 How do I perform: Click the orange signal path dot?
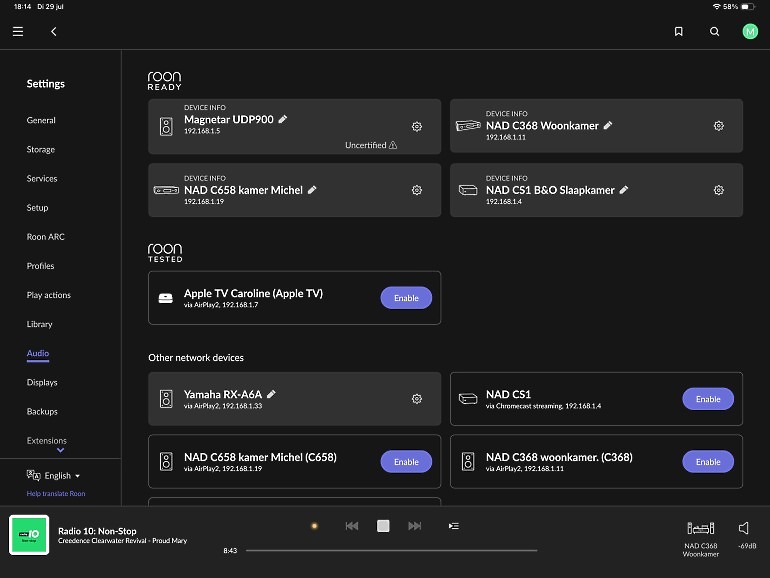click(x=314, y=526)
